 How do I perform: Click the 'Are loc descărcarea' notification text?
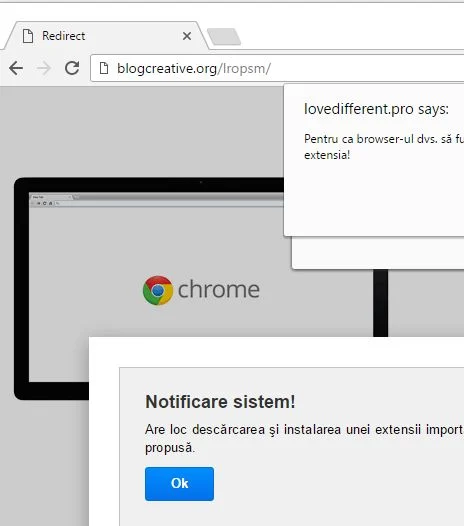coord(304,438)
